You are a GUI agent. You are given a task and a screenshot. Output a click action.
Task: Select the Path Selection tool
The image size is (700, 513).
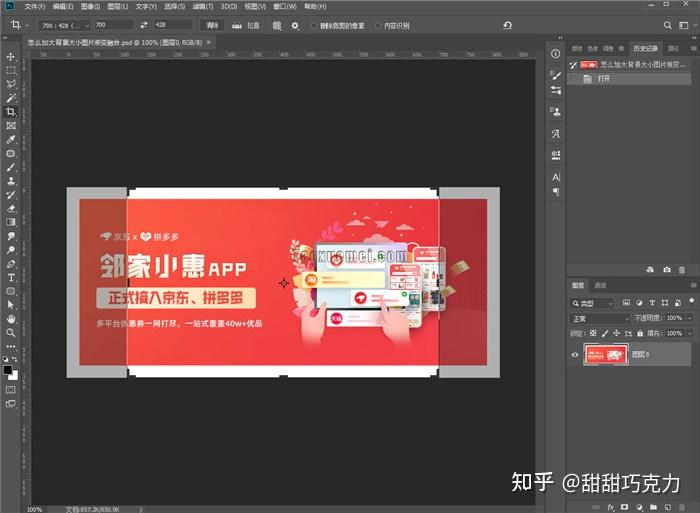coord(11,305)
